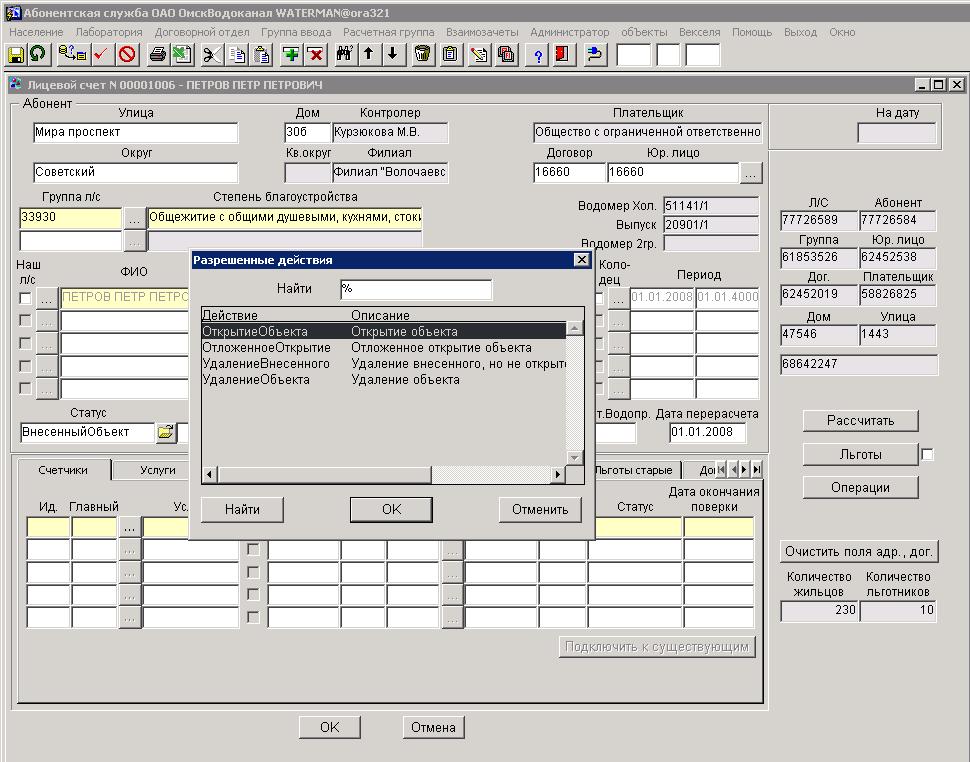Open the Лаборатория menu
970x762 pixels.
coord(109,32)
